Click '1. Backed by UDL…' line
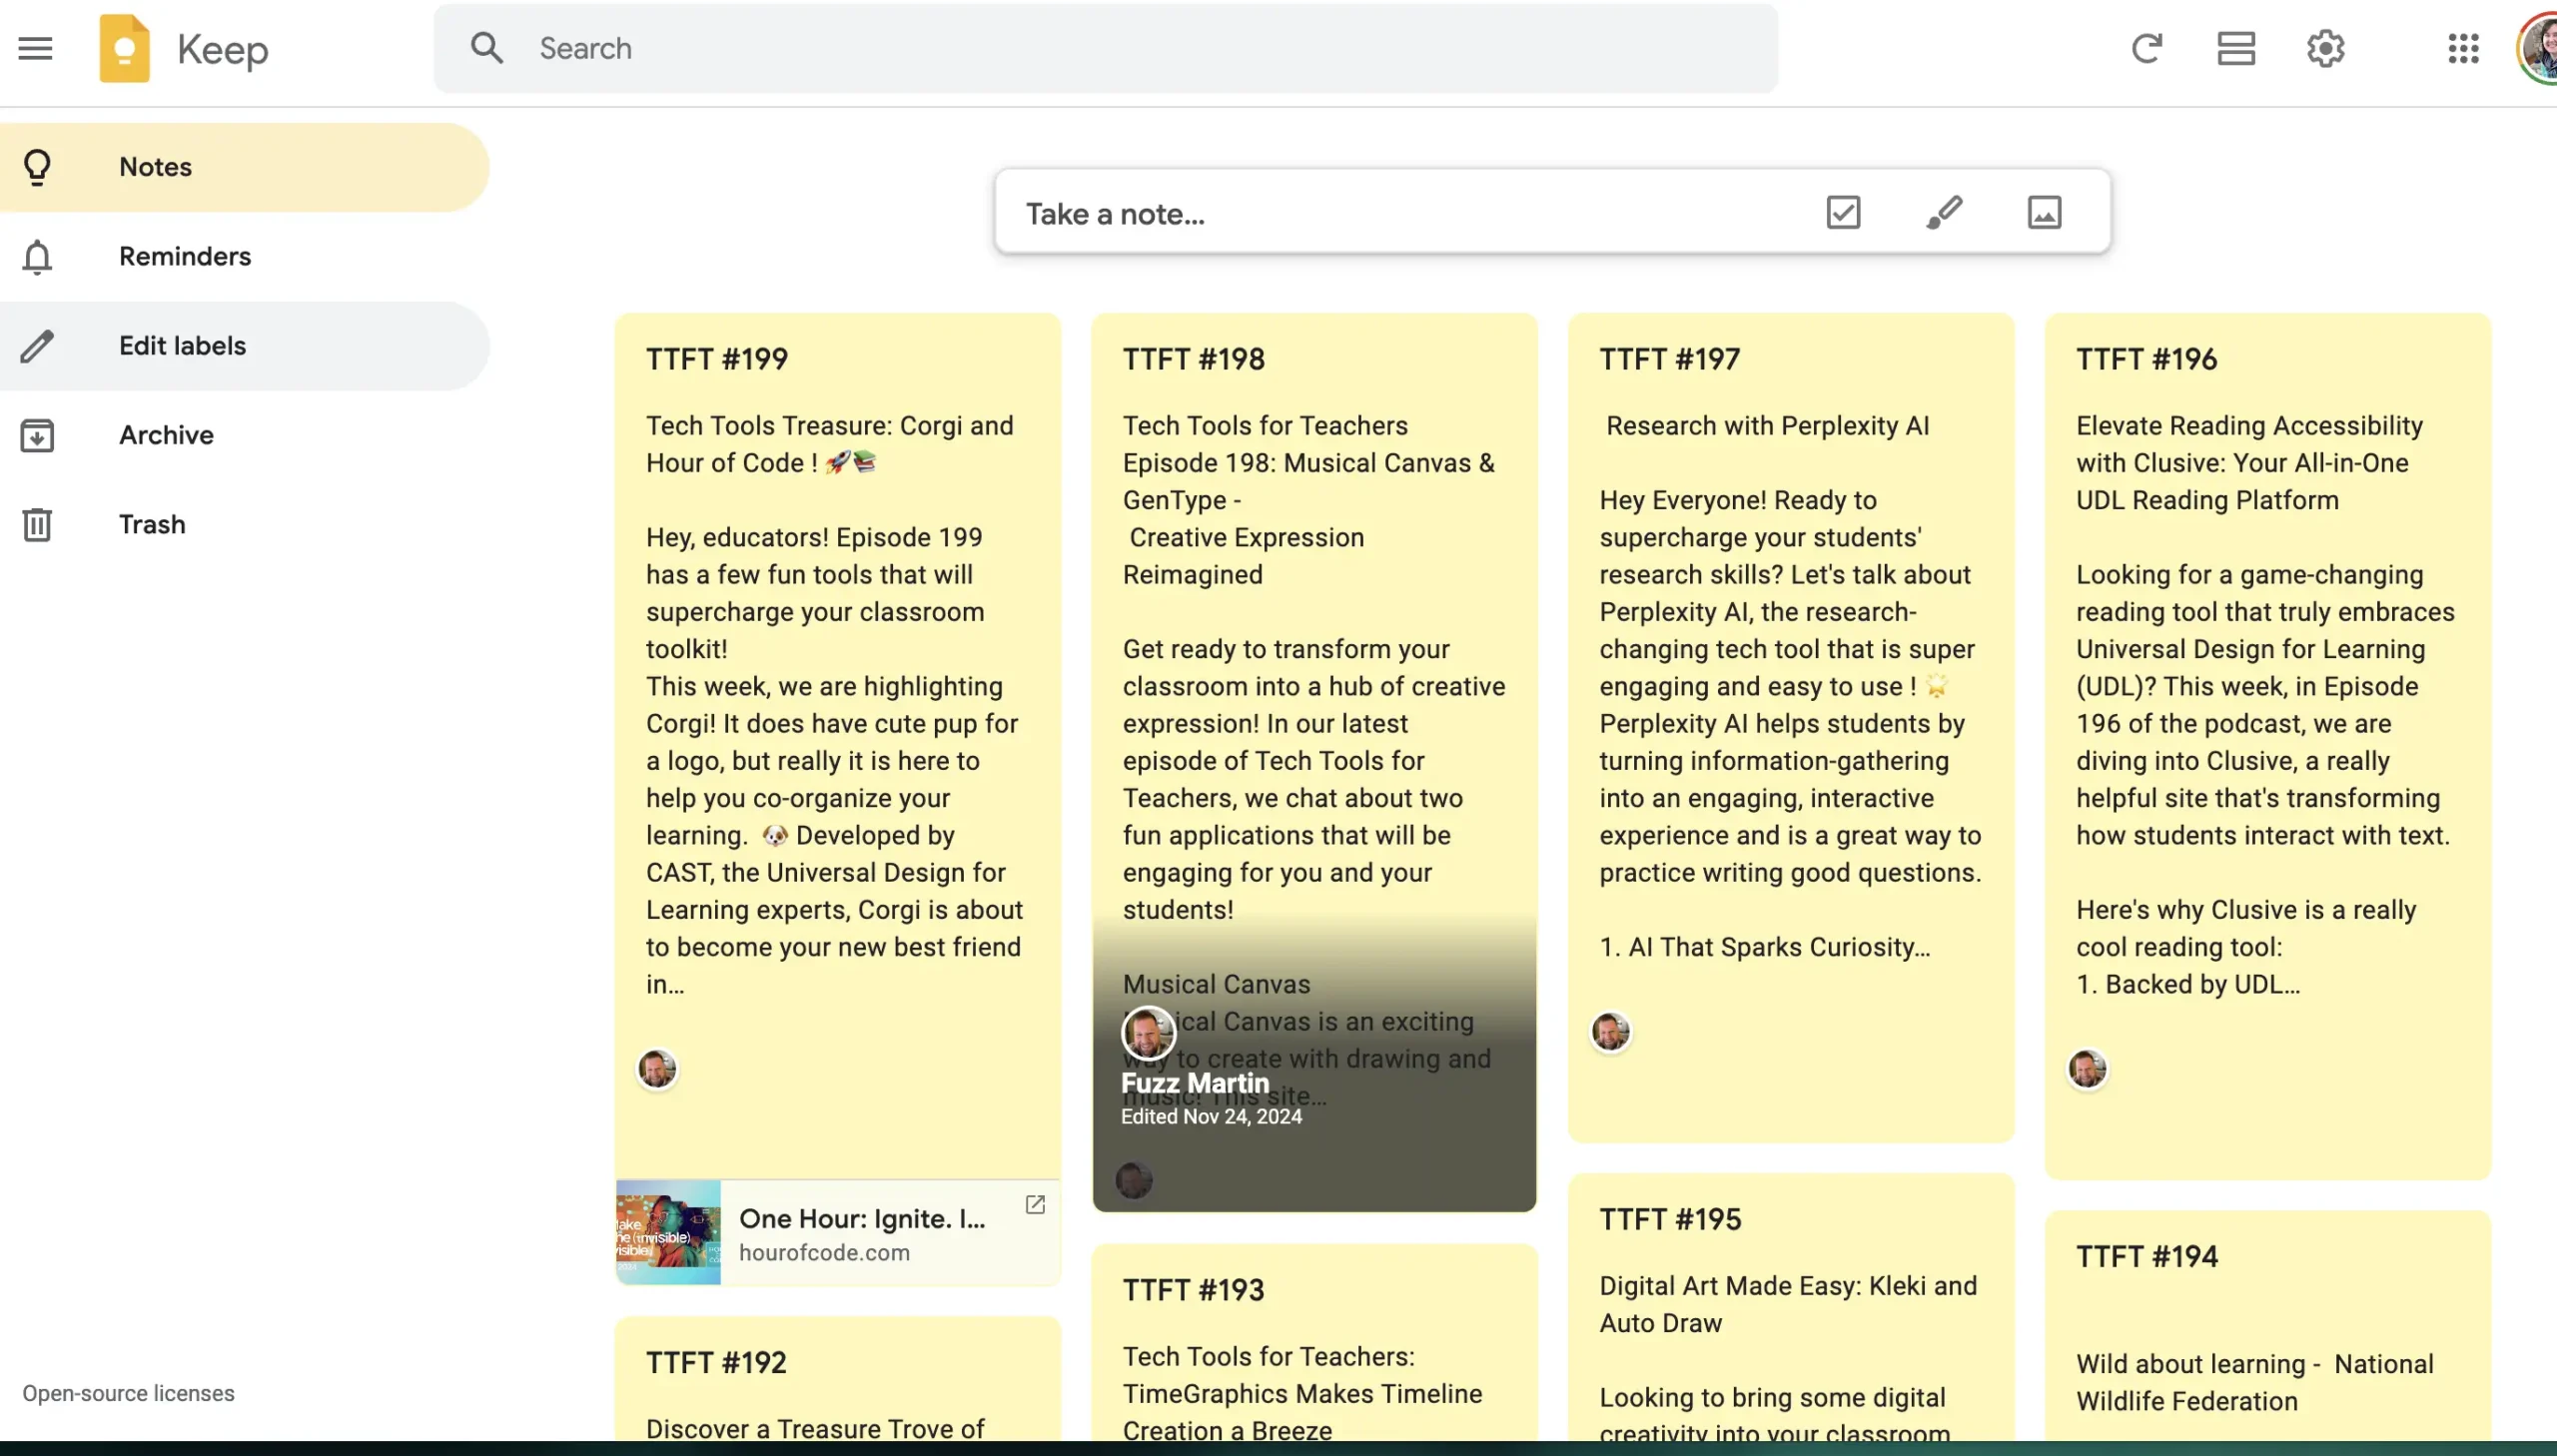This screenshot has height=1456, width=2557. pyautogui.click(x=2188, y=984)
